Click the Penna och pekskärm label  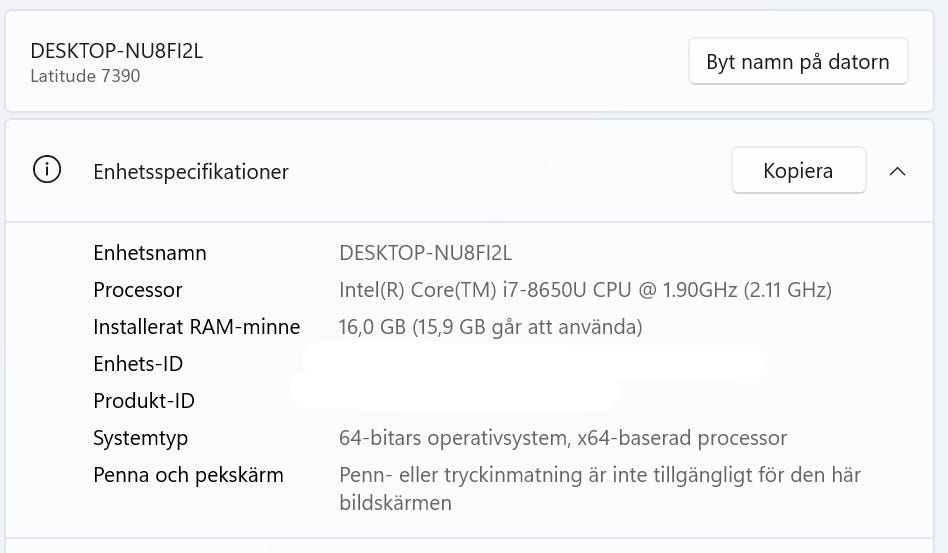point(188,475)
